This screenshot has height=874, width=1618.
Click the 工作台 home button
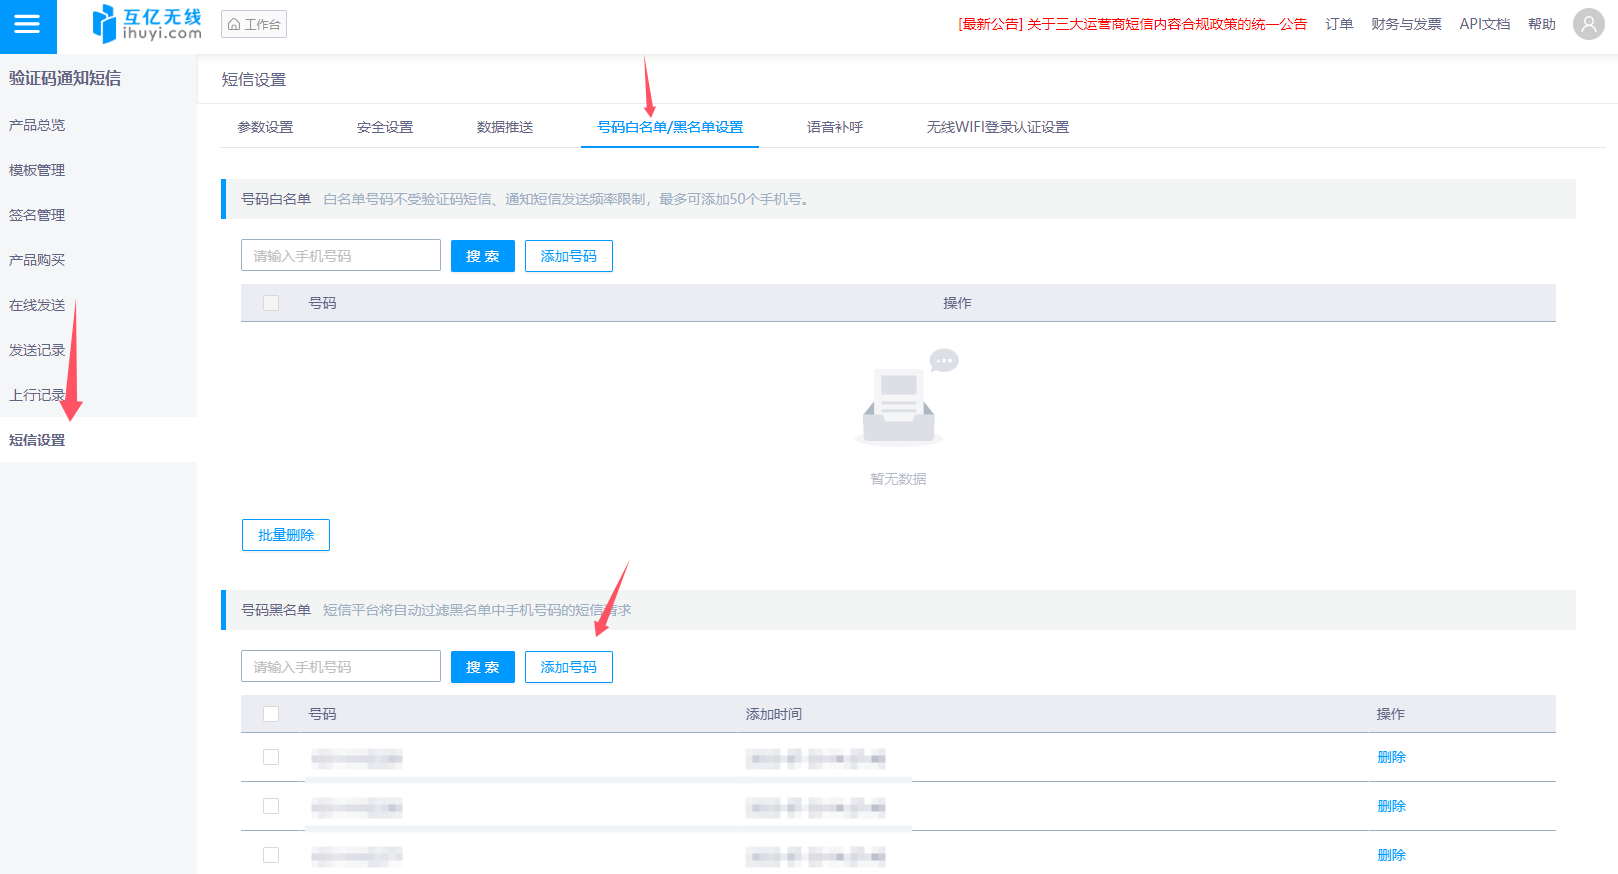(254, 24)
